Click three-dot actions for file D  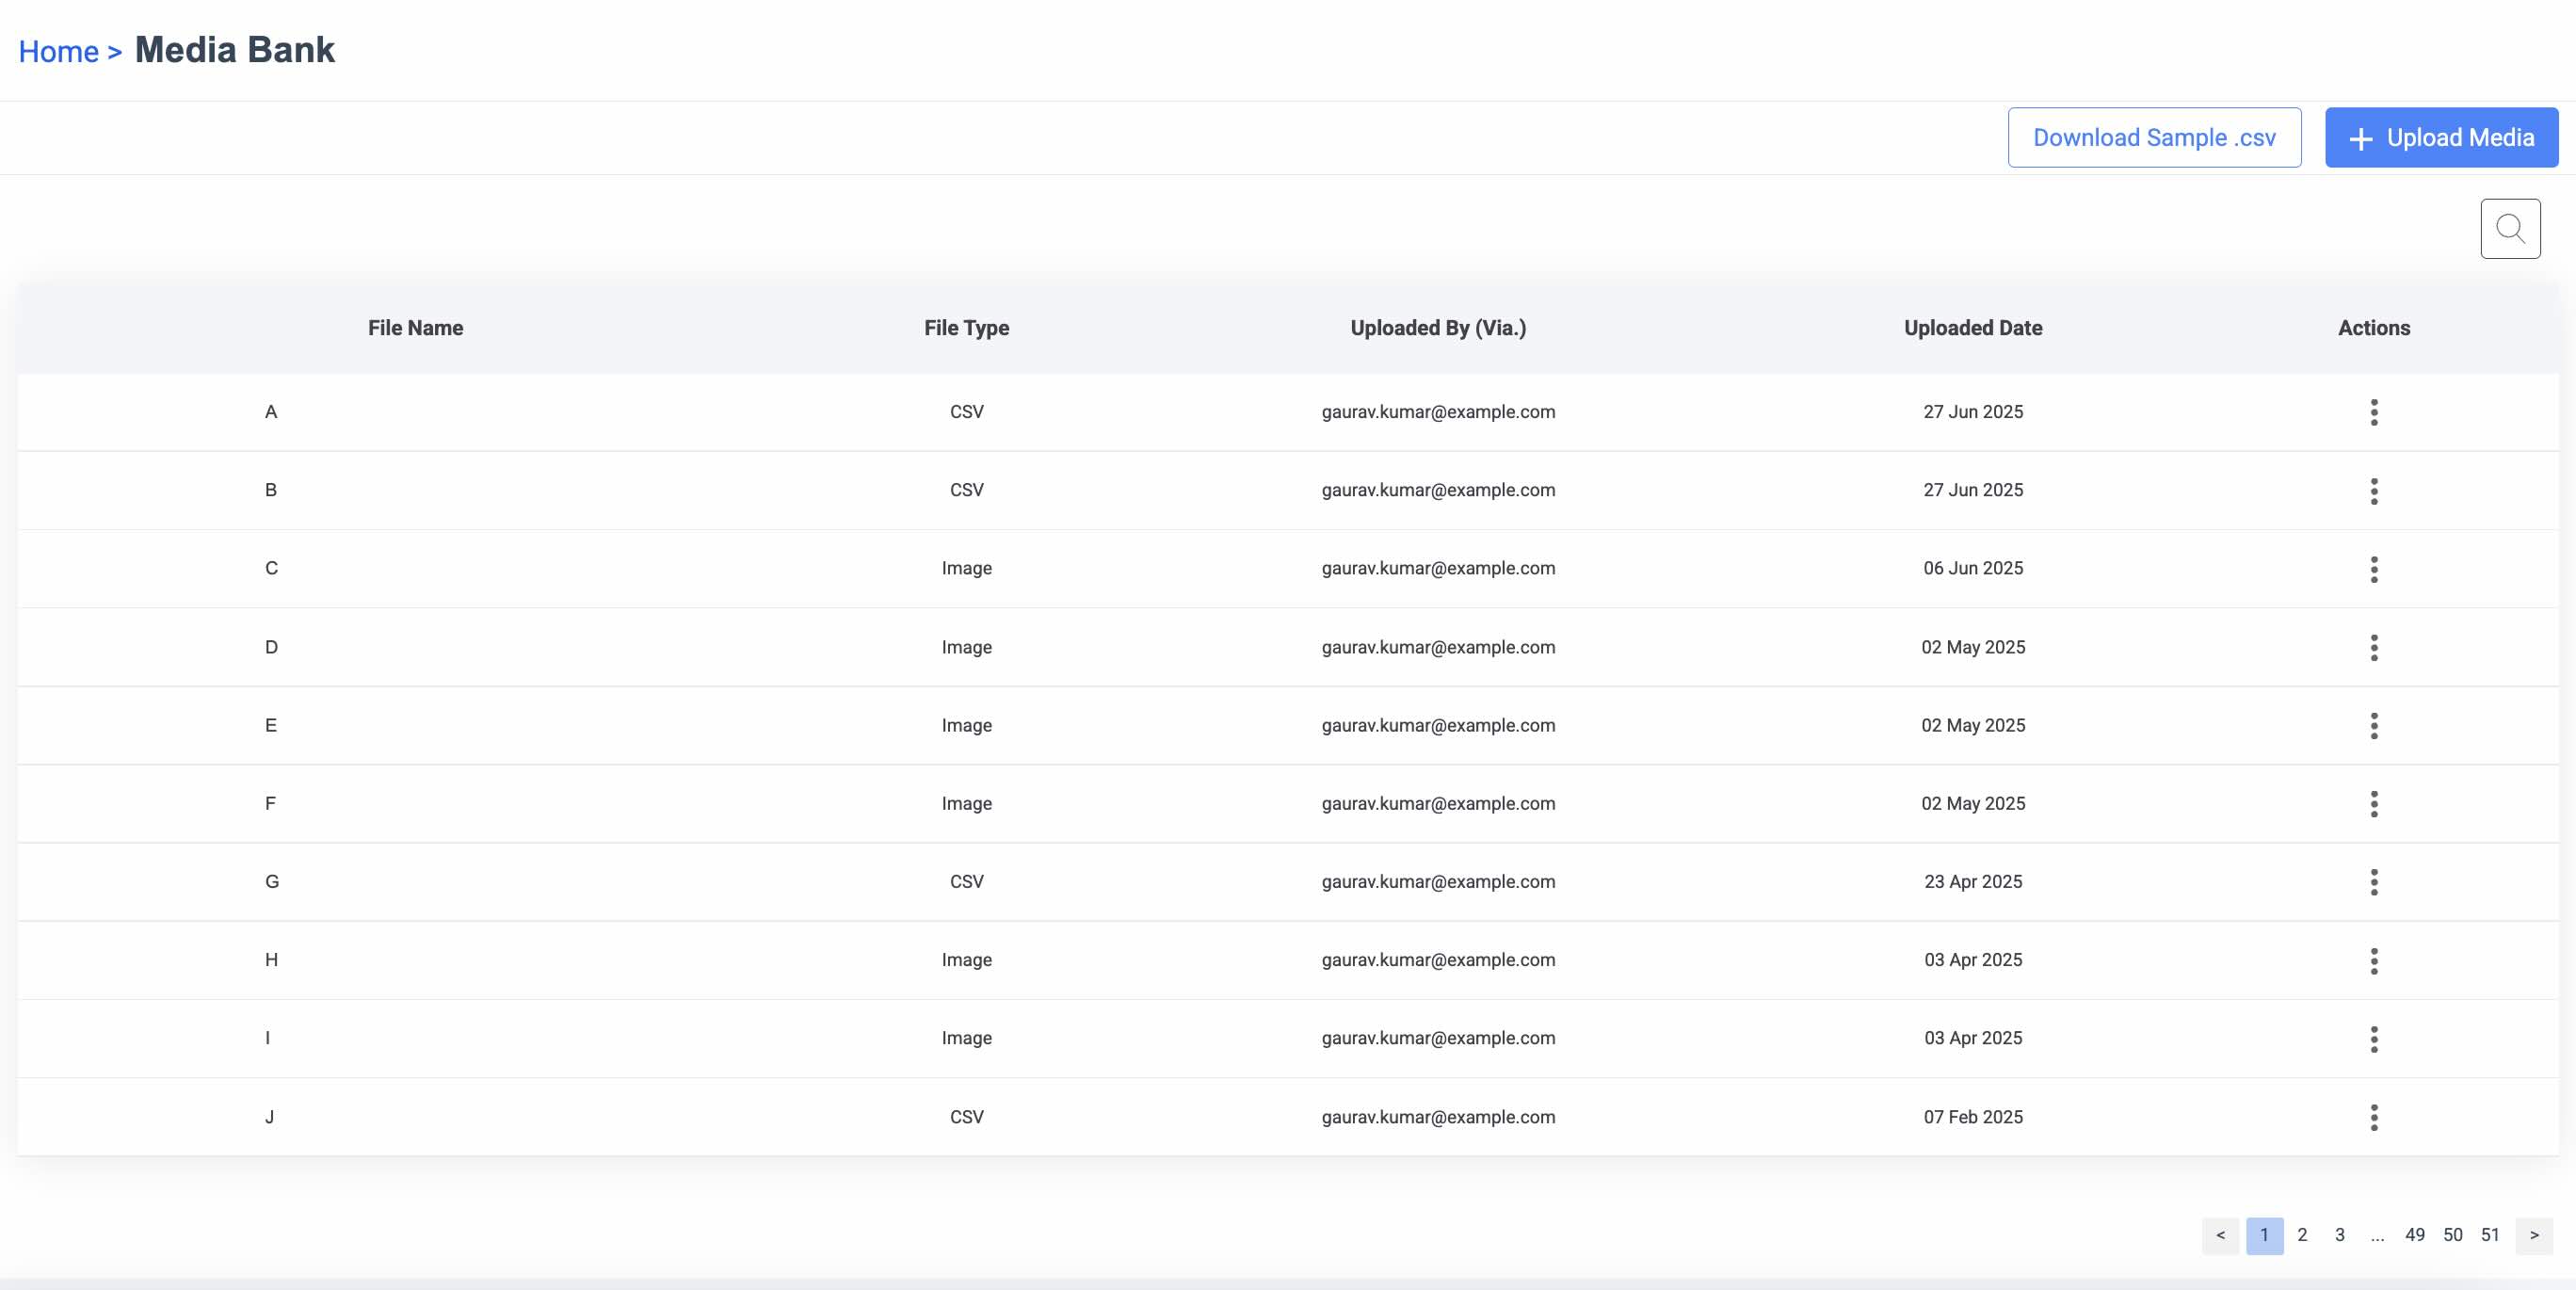click(x=2373, y=647)
